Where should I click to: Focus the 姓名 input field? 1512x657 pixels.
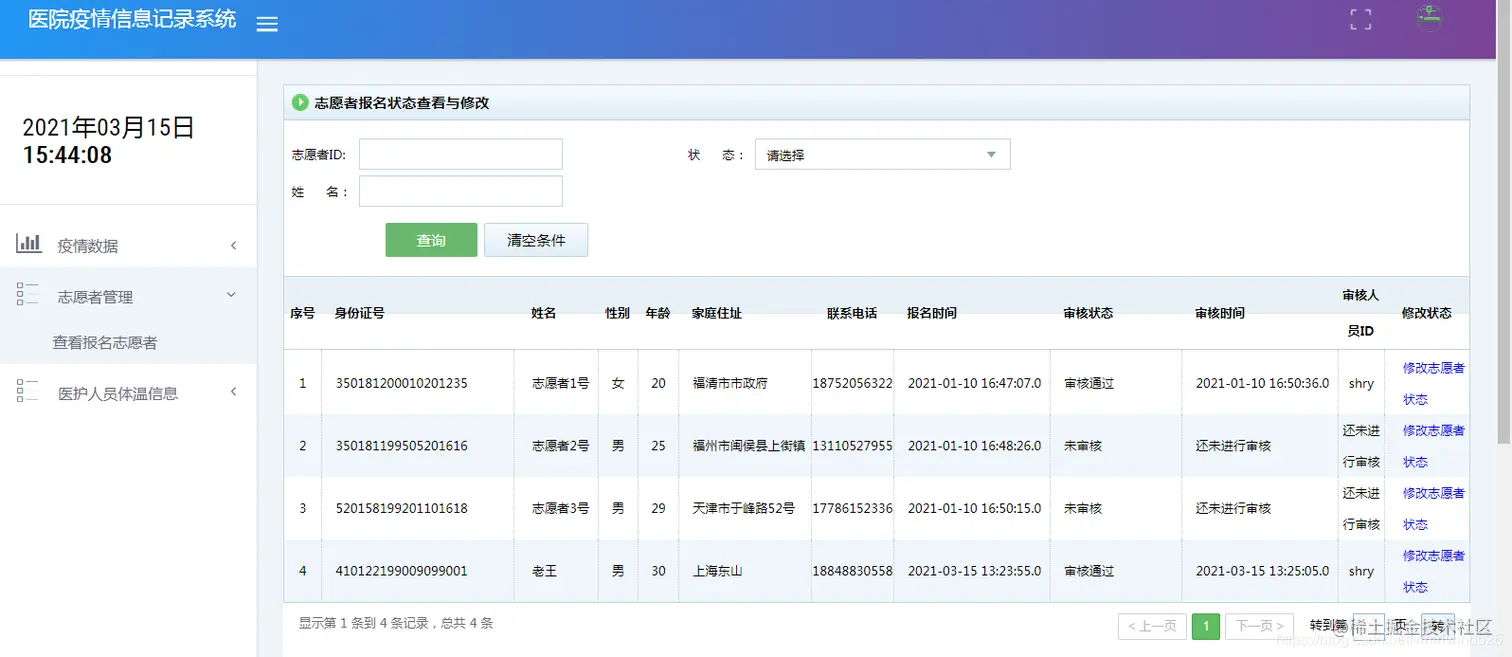coord(460,191)
